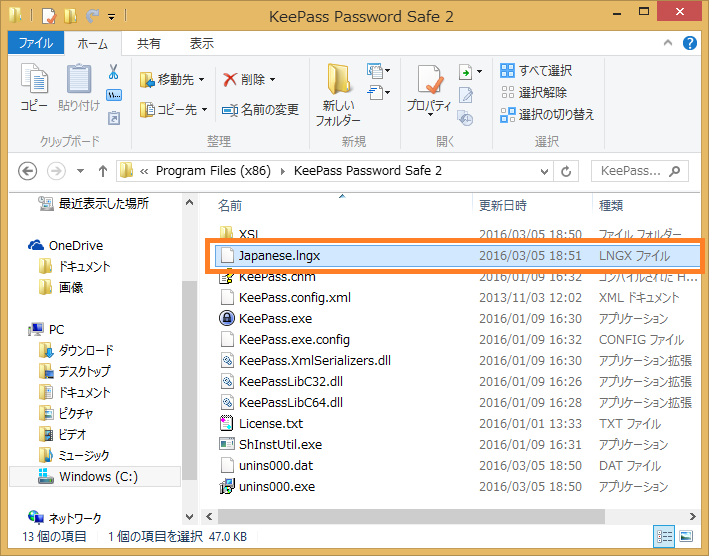
Task: Collapse the ribbon with the chevron
Action: coord(667,43)
